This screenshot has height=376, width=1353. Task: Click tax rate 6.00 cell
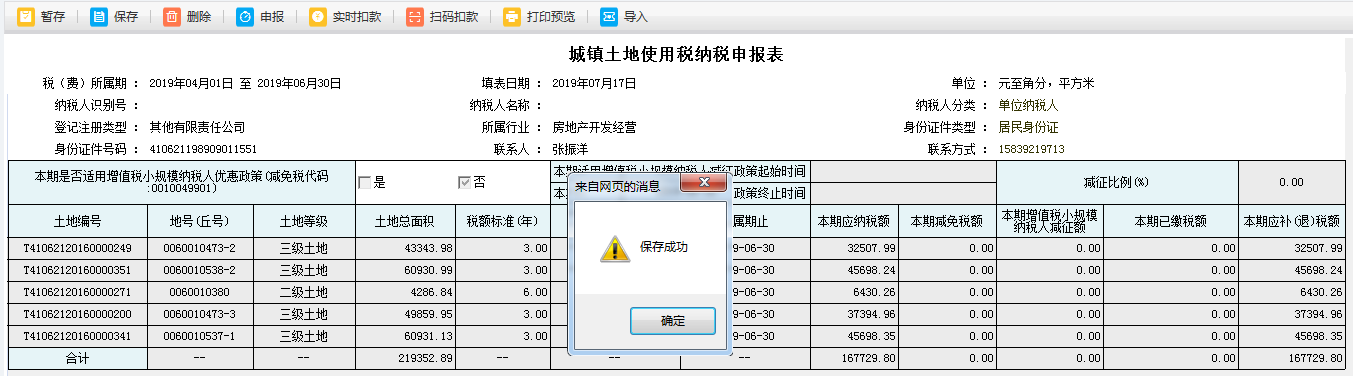pyautogui.click(x=503, y=292)
